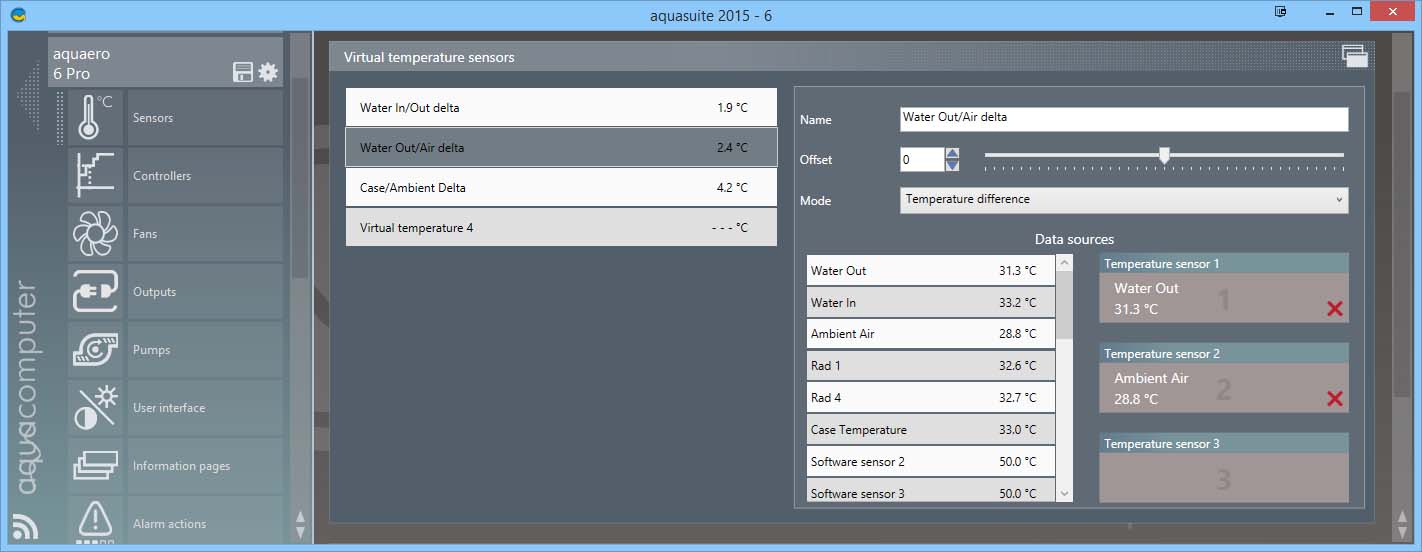
Task: Click the overlapping windows icon in the panel header
Action: click(1355, 56)
